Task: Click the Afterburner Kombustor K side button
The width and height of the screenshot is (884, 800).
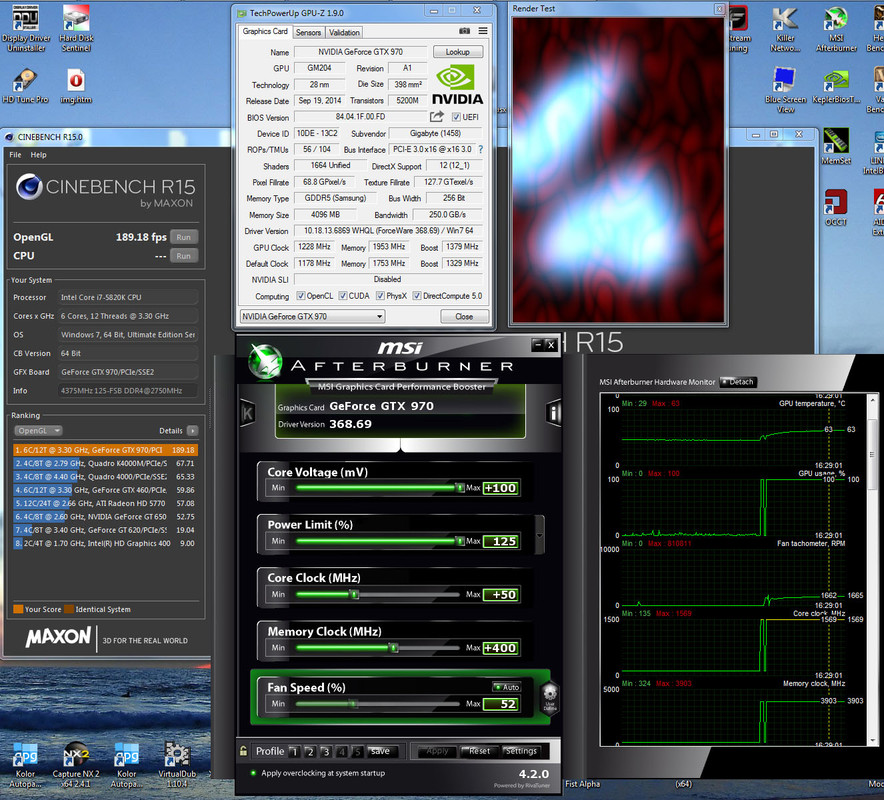Action: pyautogui.click(x=247, y=414)
